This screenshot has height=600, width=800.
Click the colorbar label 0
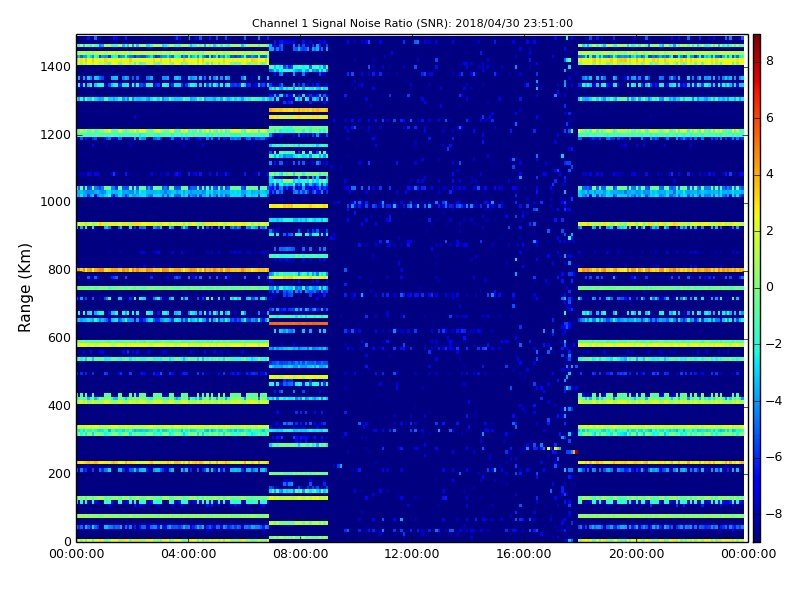(770, 287)
